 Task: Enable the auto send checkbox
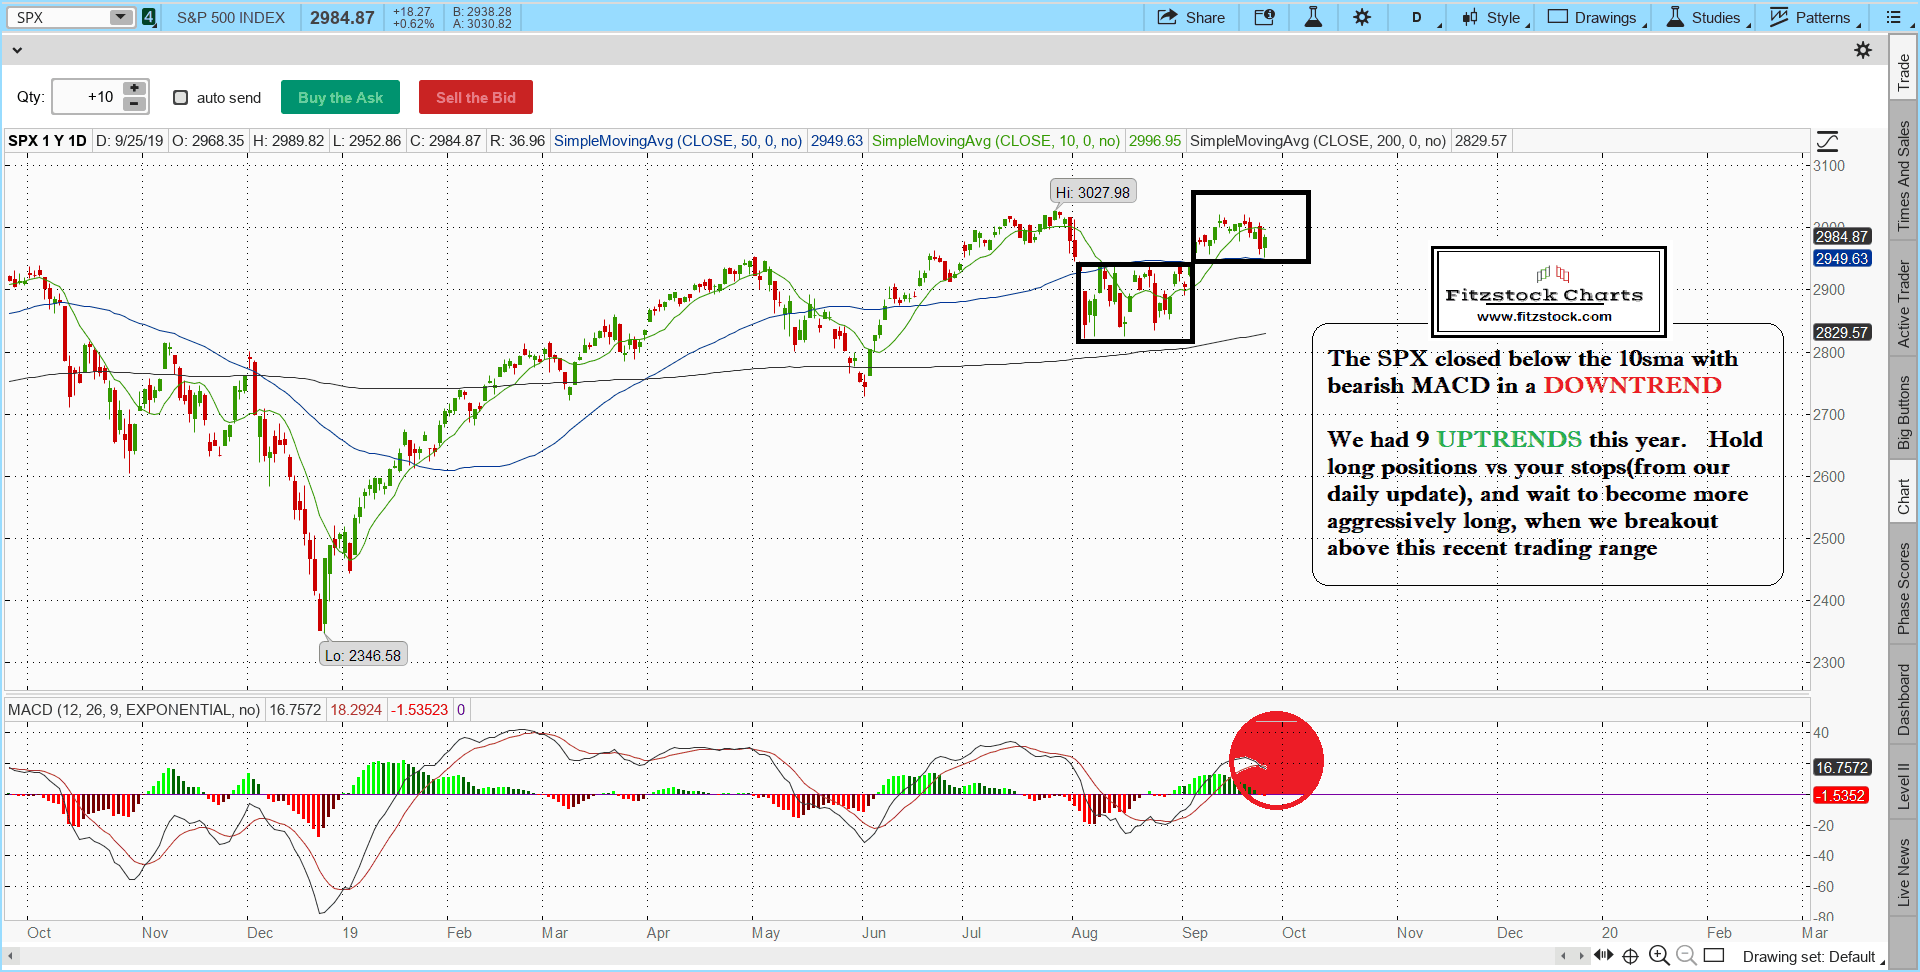181,97
